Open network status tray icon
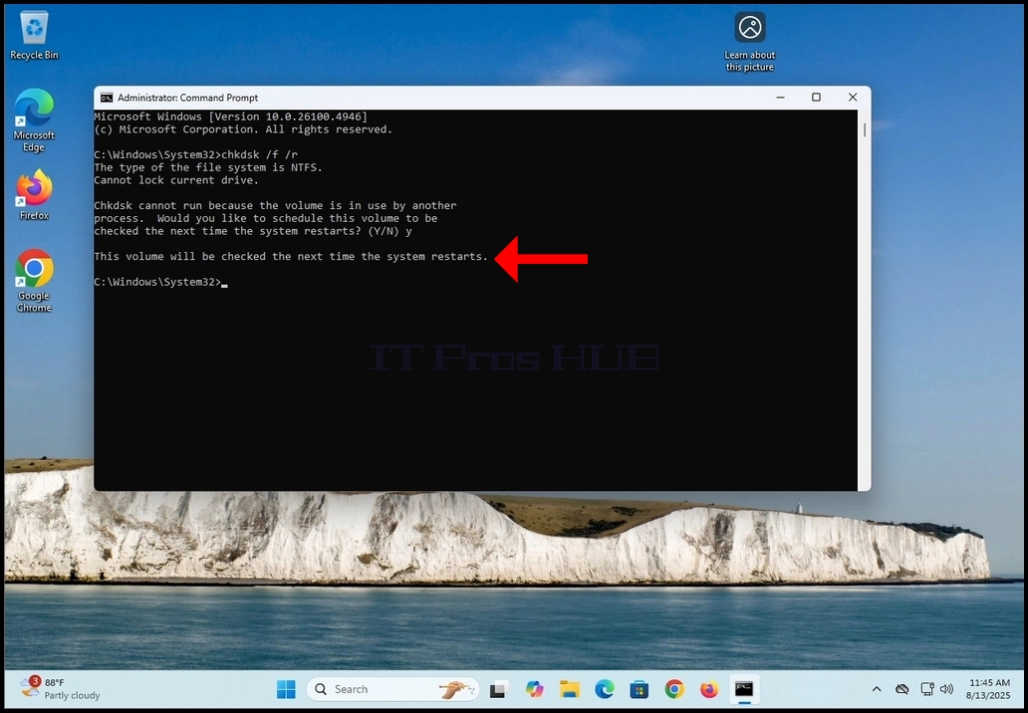The width and height of the screenshot is (1028, 713). [x=927, y=689]
